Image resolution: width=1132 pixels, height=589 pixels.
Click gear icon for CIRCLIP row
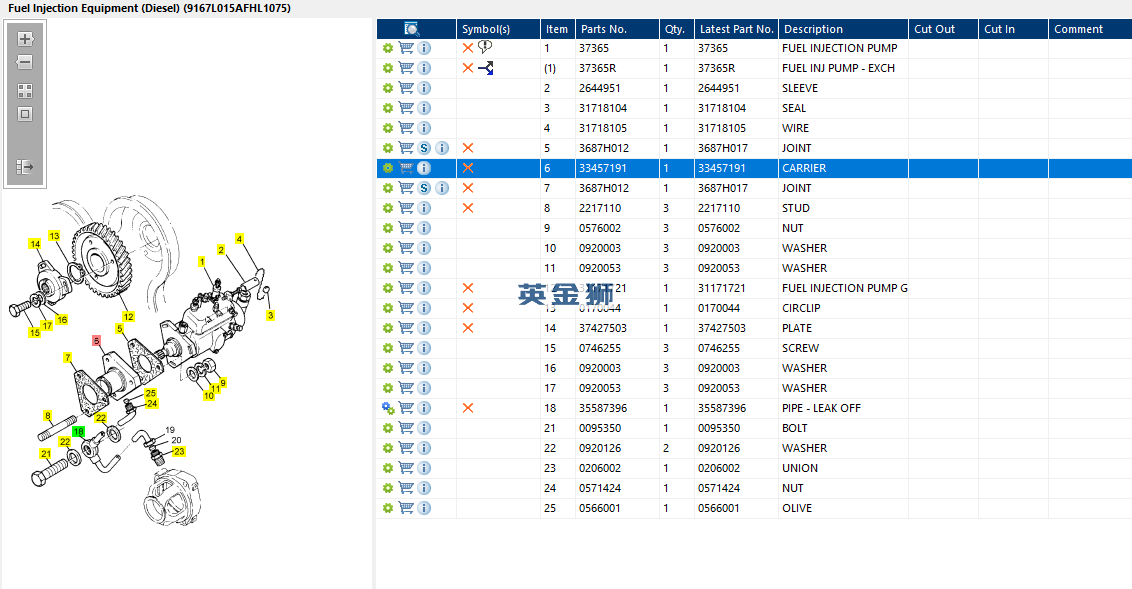388,308
